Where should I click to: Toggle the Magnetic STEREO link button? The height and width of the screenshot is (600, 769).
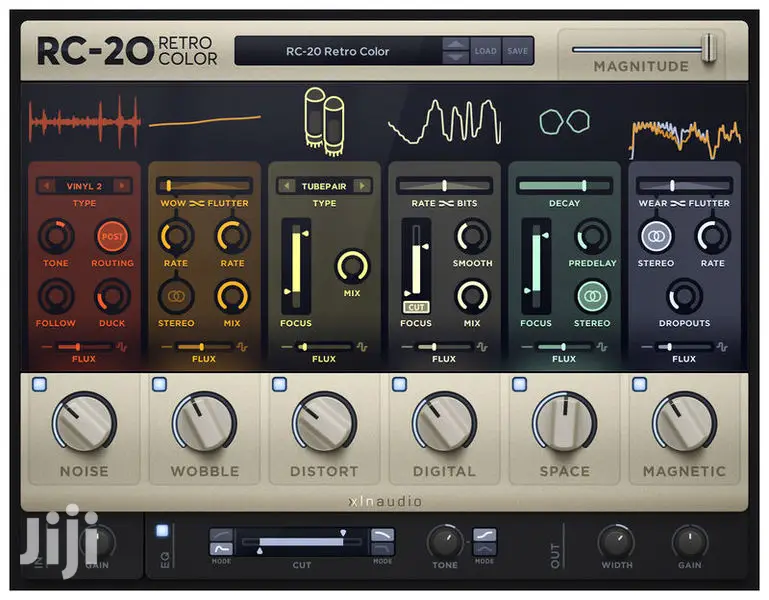click(656, 236)
